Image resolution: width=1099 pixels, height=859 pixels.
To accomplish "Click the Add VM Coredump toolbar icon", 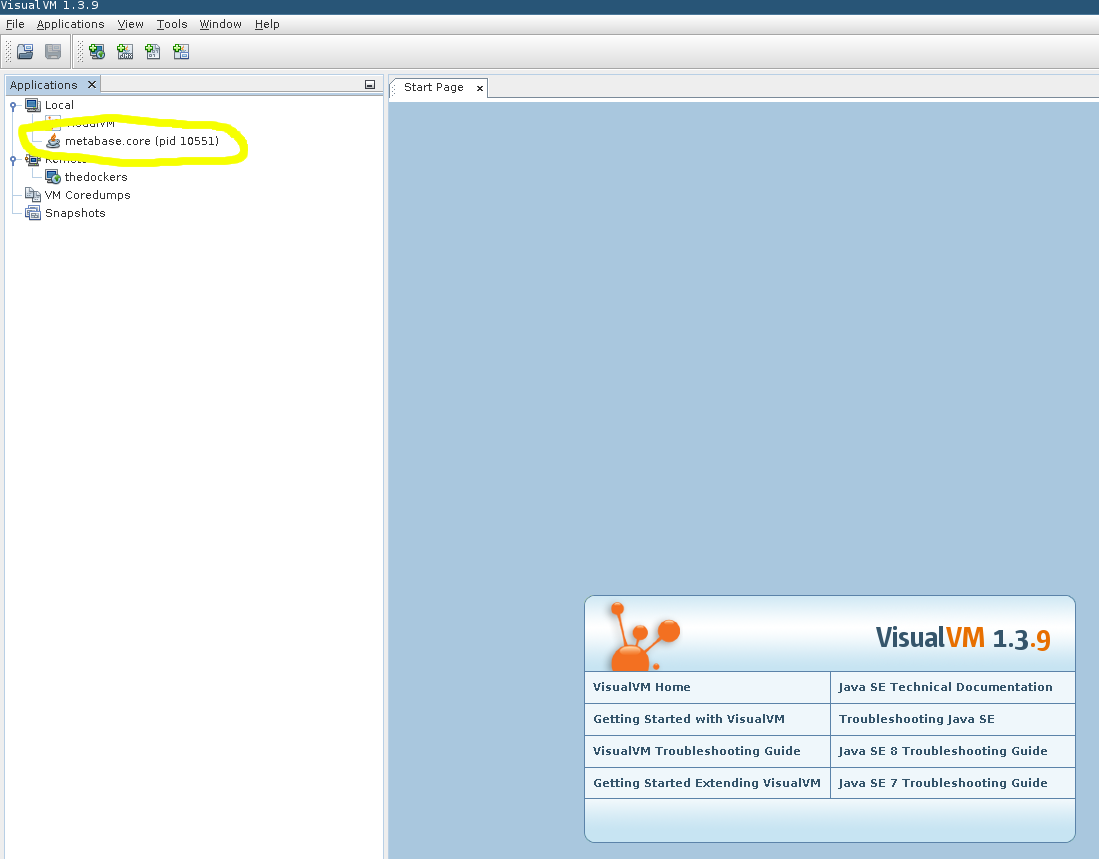I will tap(153, 52).
